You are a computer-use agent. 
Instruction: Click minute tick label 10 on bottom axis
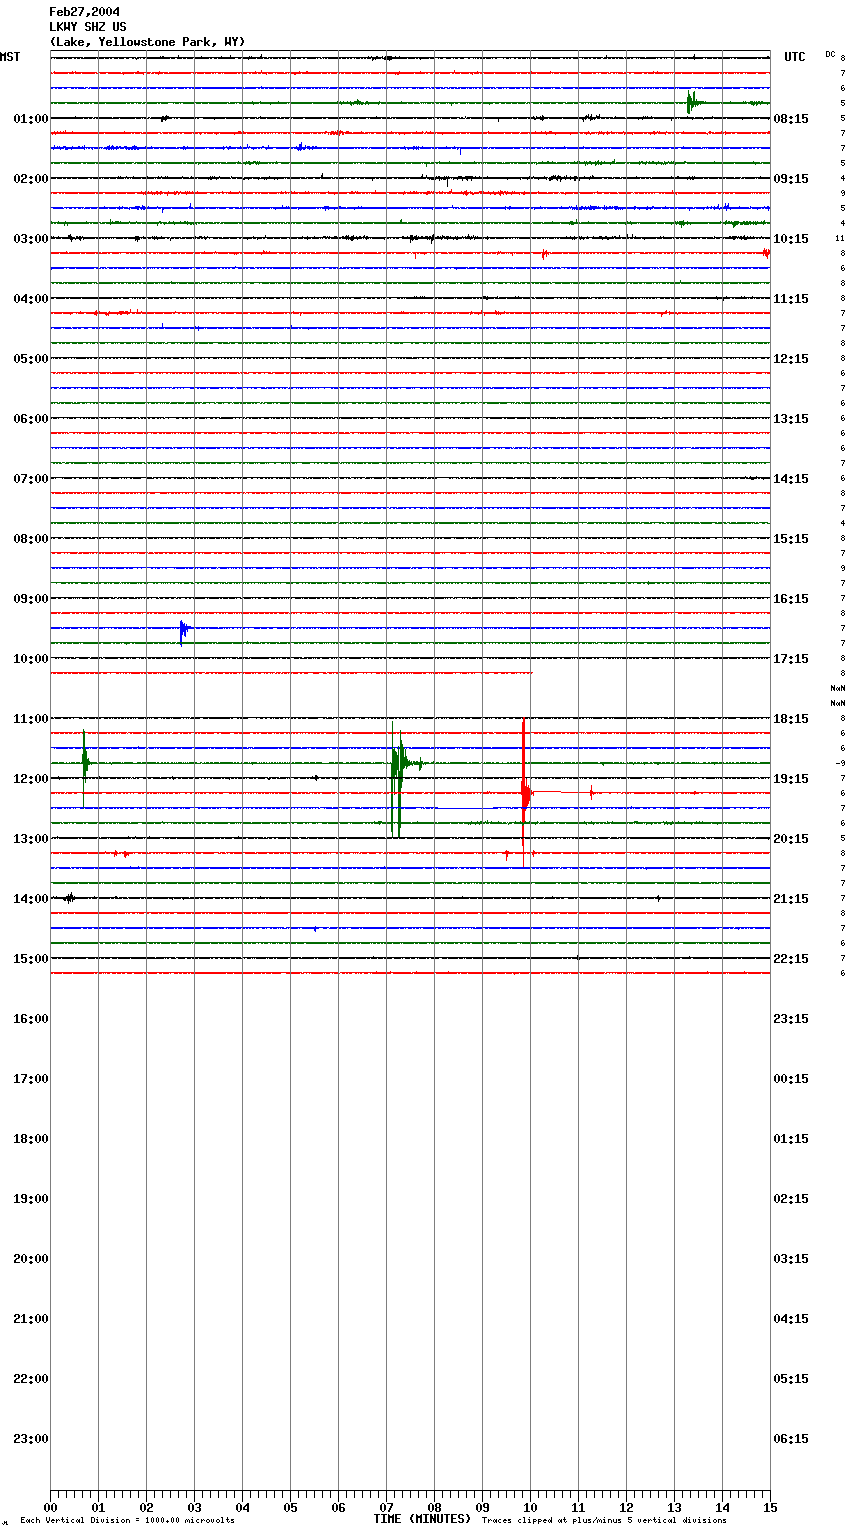coord(530,1507)
